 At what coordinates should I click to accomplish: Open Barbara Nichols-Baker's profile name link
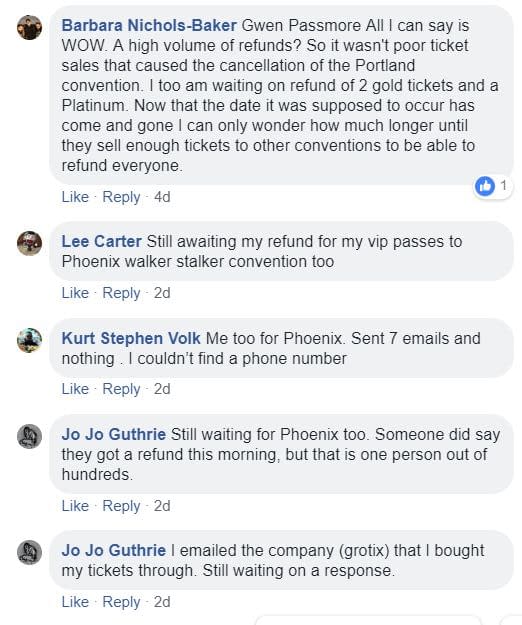(x=149, y=26)
